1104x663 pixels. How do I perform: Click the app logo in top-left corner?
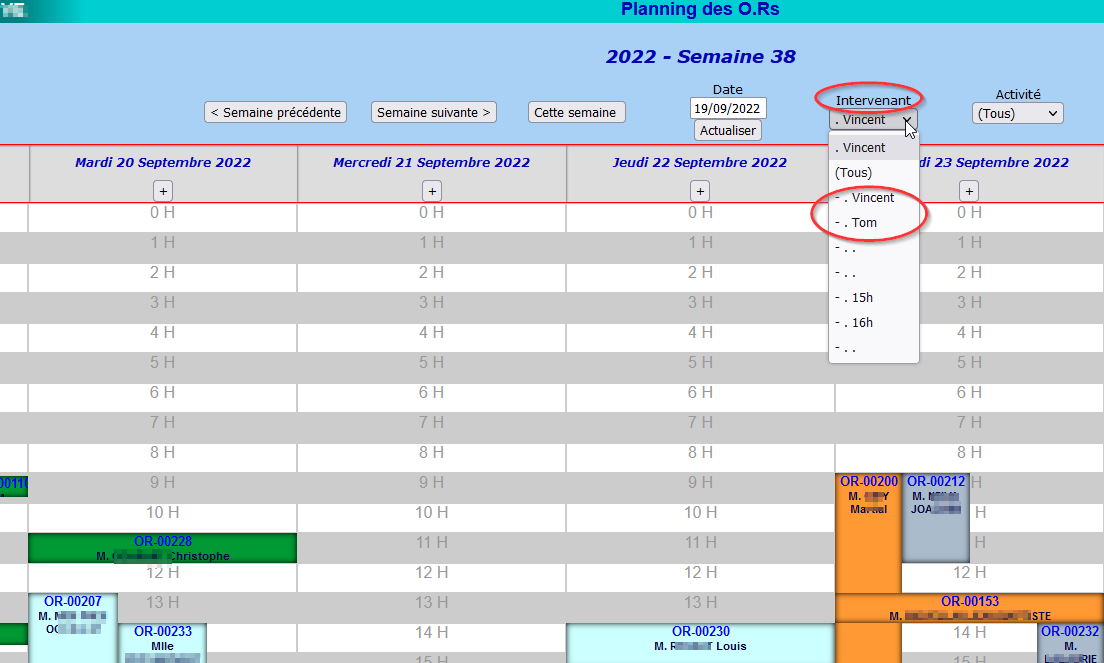point(14,11)
